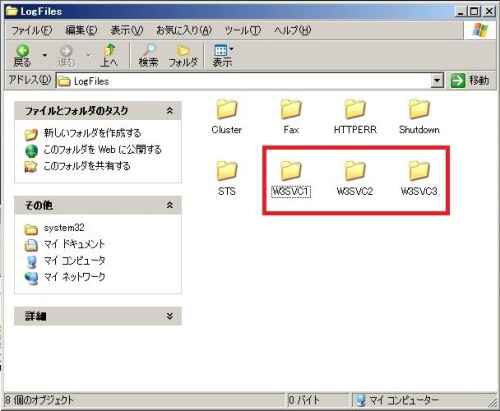
Task: Collapse the ファイルとフォルダのタスク panel
Action: pyautogui.click(x=170, y=111)
